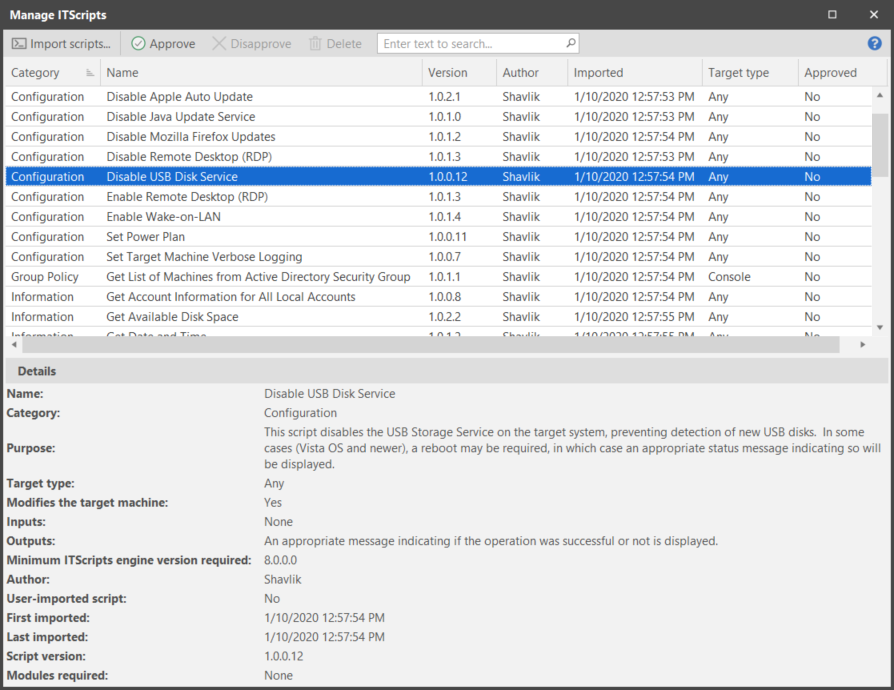
Task: Sort by the Name column header
Action: coord(261,72)
